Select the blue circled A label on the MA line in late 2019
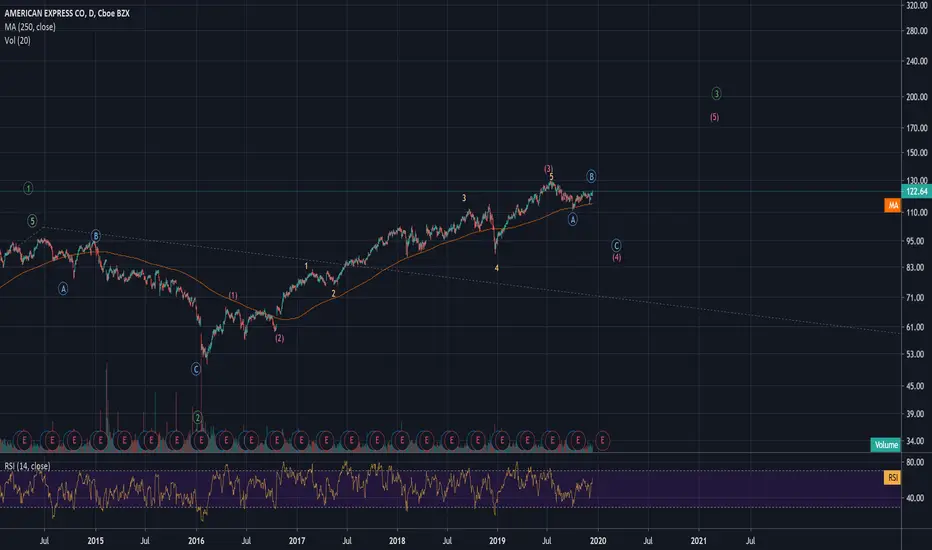The width and height of the screenshot is (932, 550). [572, 219]
